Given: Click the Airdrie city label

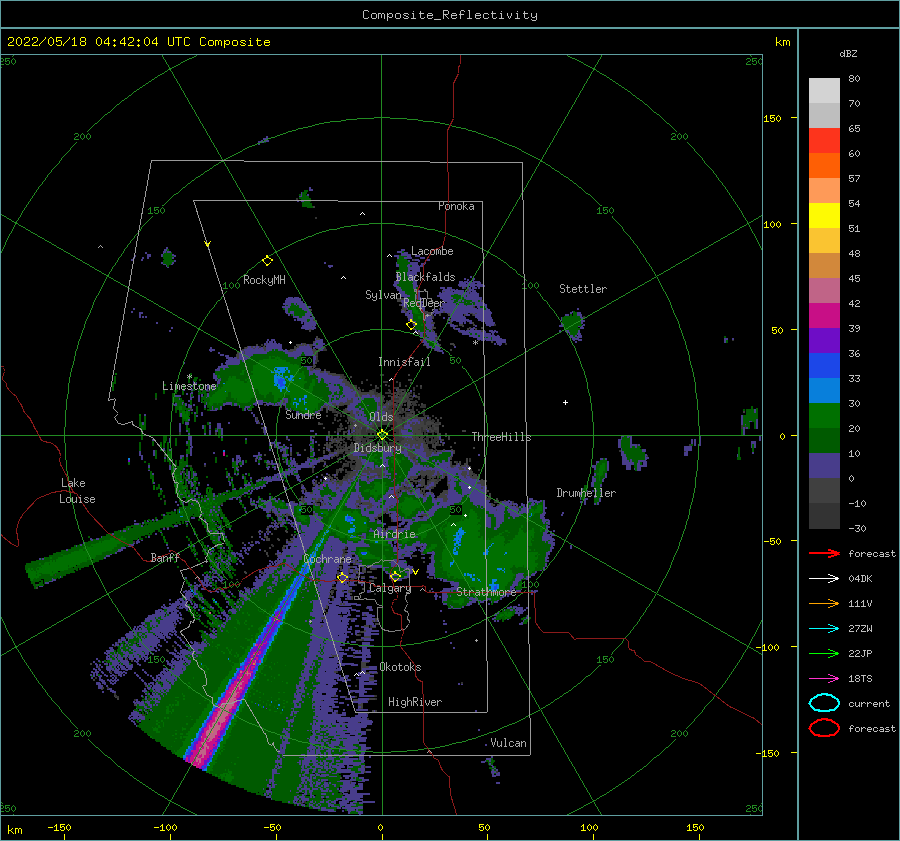Looking at the screenshot, I should [x=394, y=534].
